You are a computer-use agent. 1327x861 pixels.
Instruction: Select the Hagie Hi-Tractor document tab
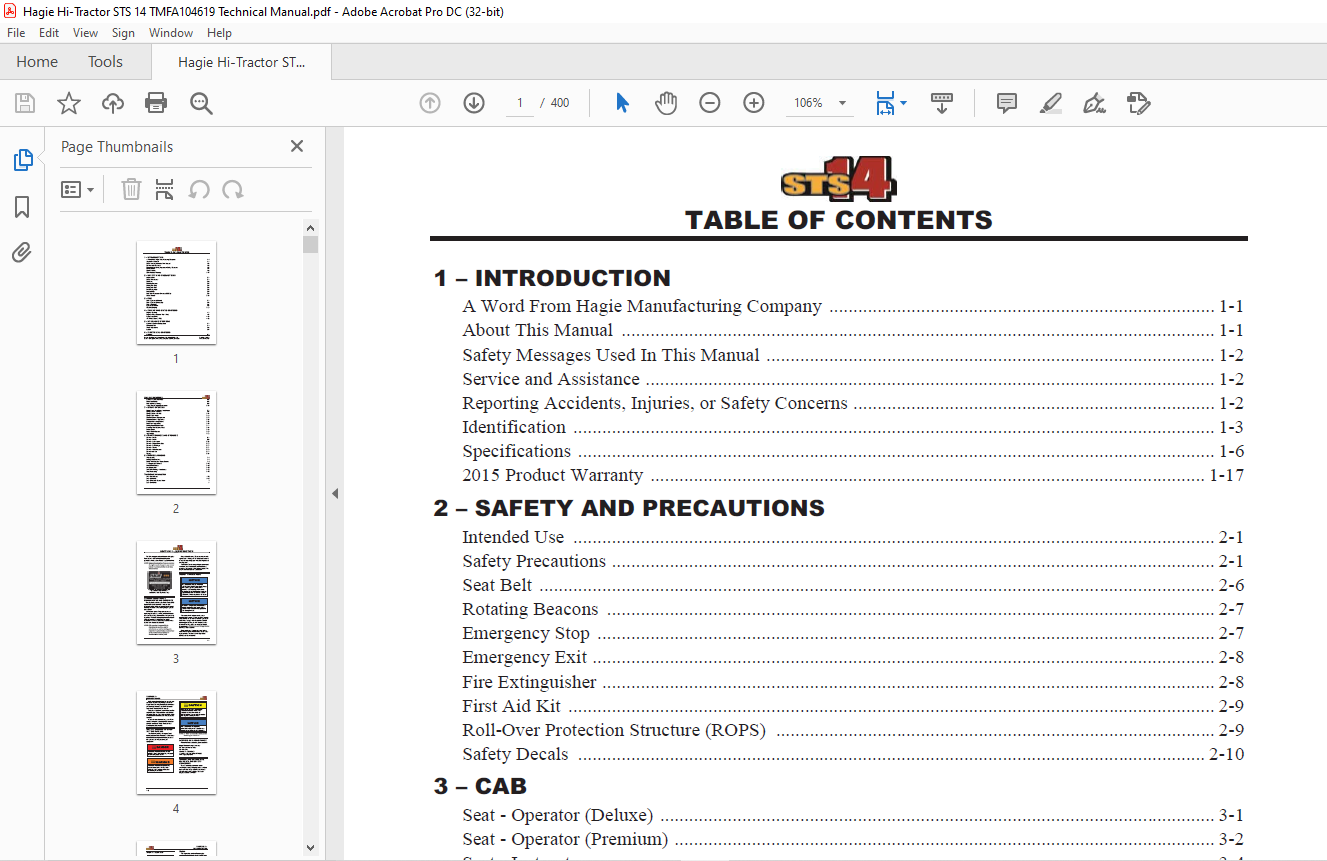[x=242, y=62]
